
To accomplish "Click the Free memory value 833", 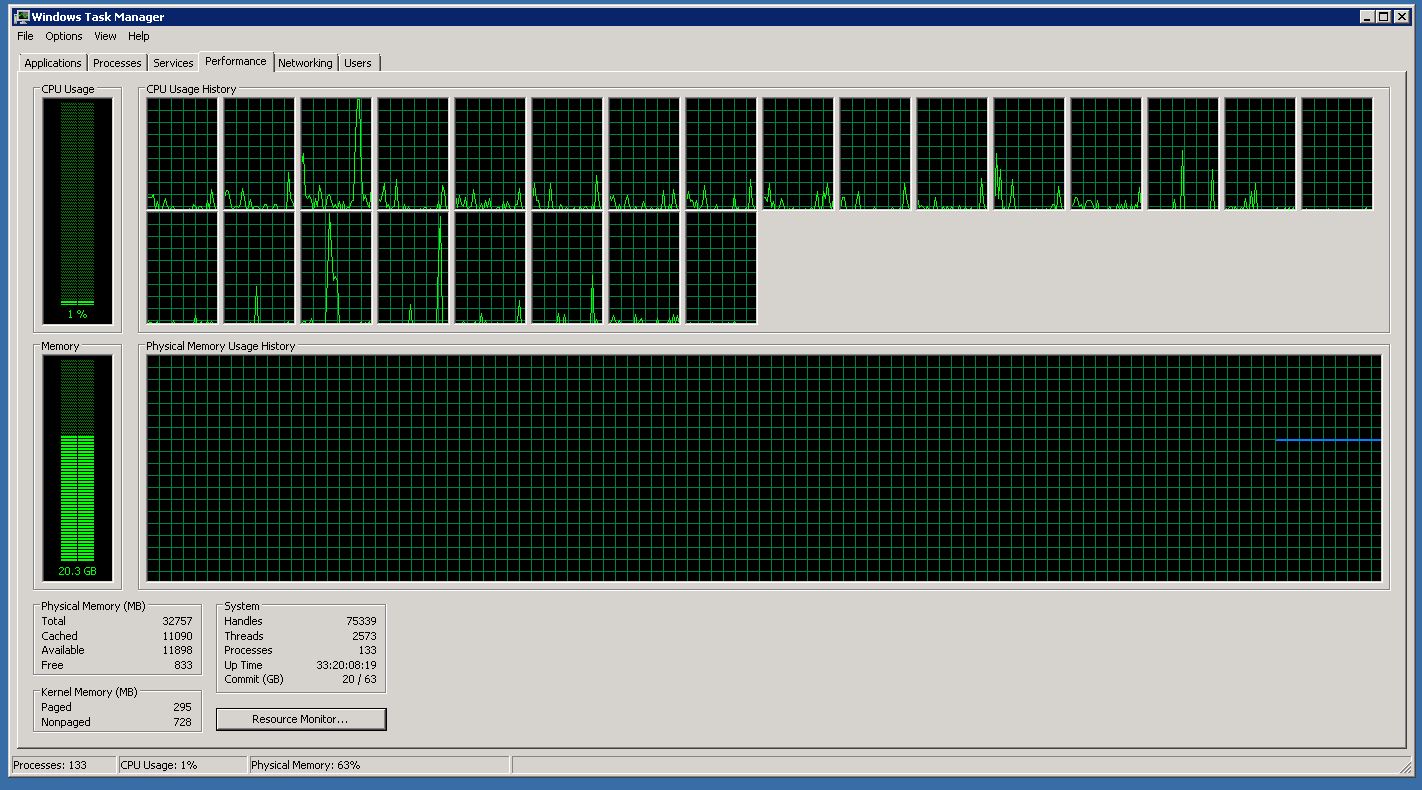I will coord(183,665).
